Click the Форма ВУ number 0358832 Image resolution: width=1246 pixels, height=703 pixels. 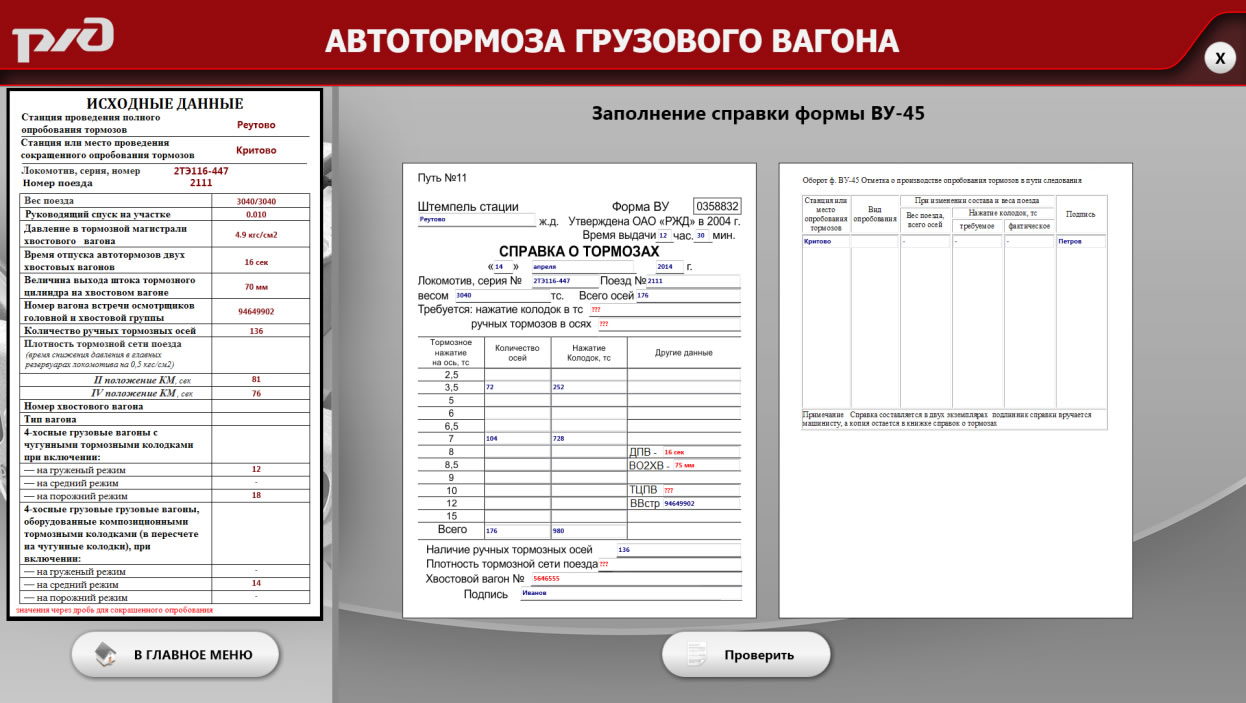click(717, 206)
